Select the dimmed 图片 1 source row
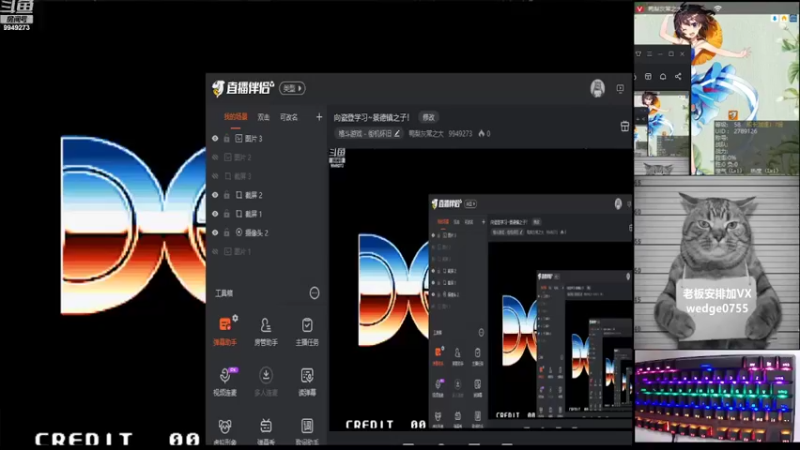The width and height of the screenshot is (800, 450). [266, 252]
